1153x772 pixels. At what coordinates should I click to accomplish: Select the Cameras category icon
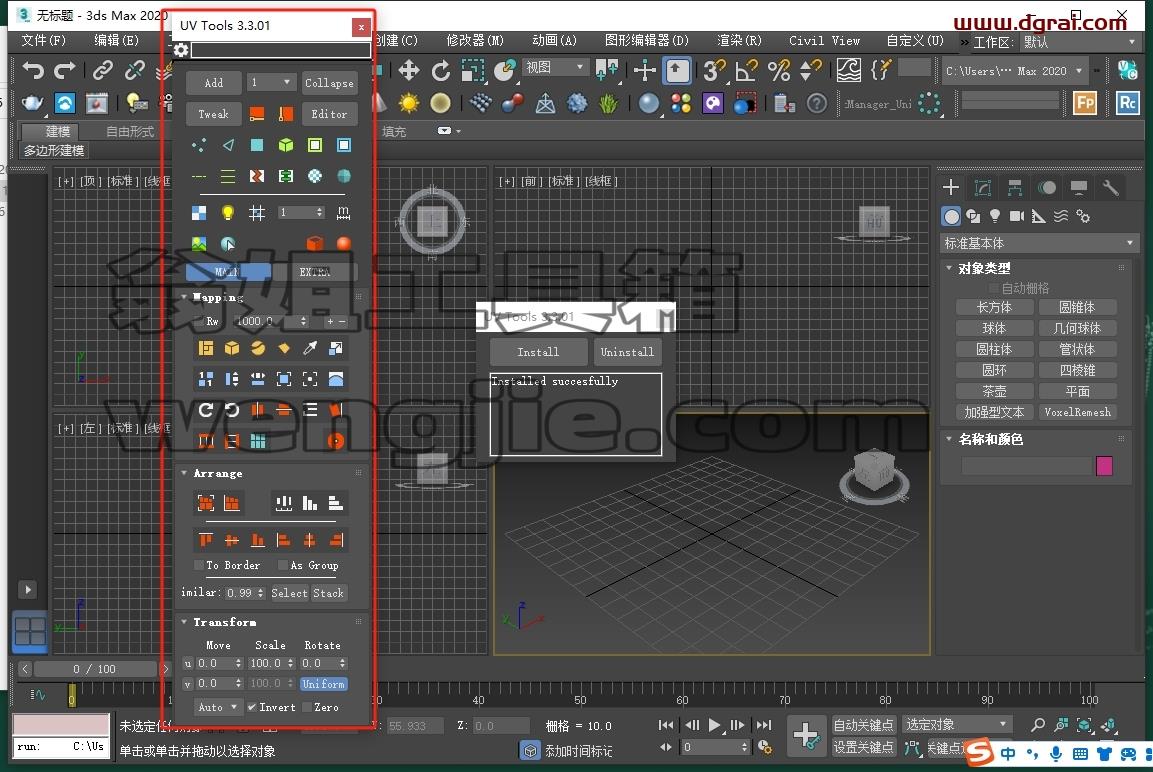click(1017, 216)
